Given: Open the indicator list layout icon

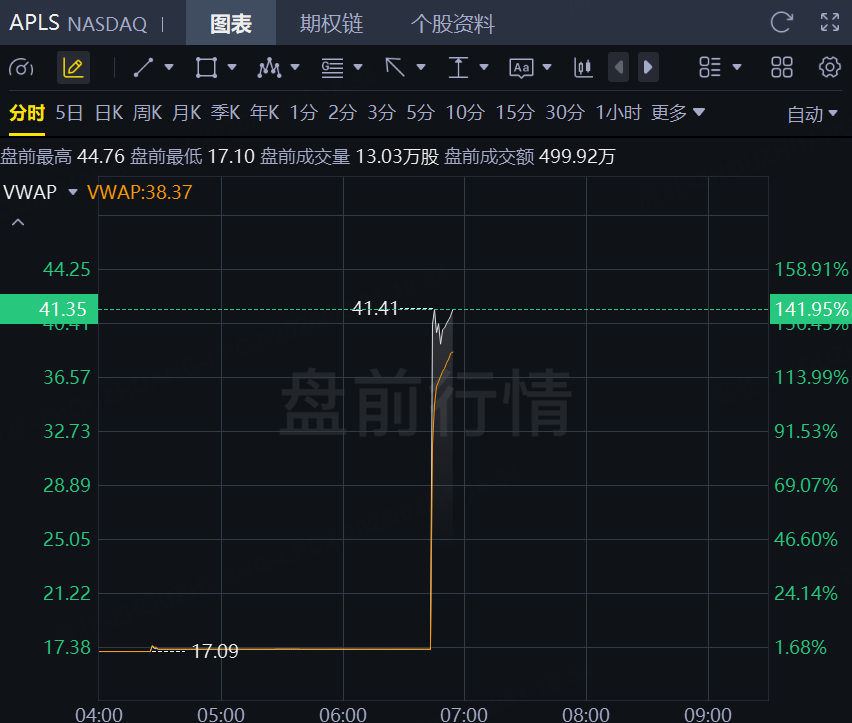Looking at the screenshot, I should (710, 68).
